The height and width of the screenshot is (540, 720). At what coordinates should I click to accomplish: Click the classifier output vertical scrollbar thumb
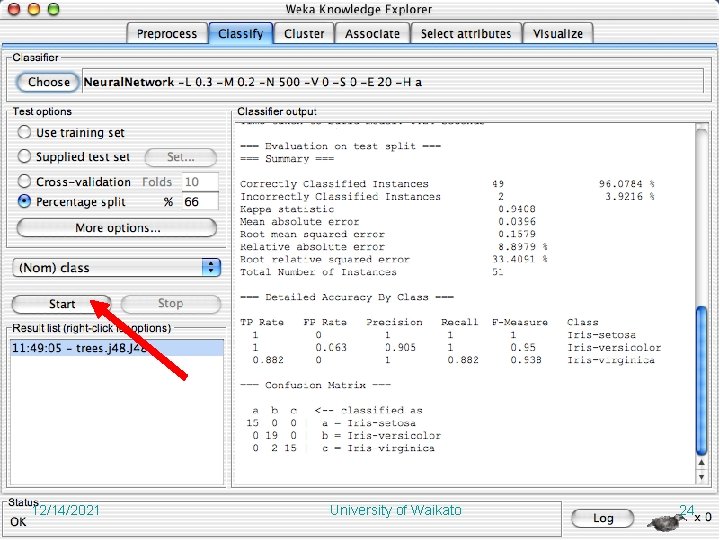[701, 380]
